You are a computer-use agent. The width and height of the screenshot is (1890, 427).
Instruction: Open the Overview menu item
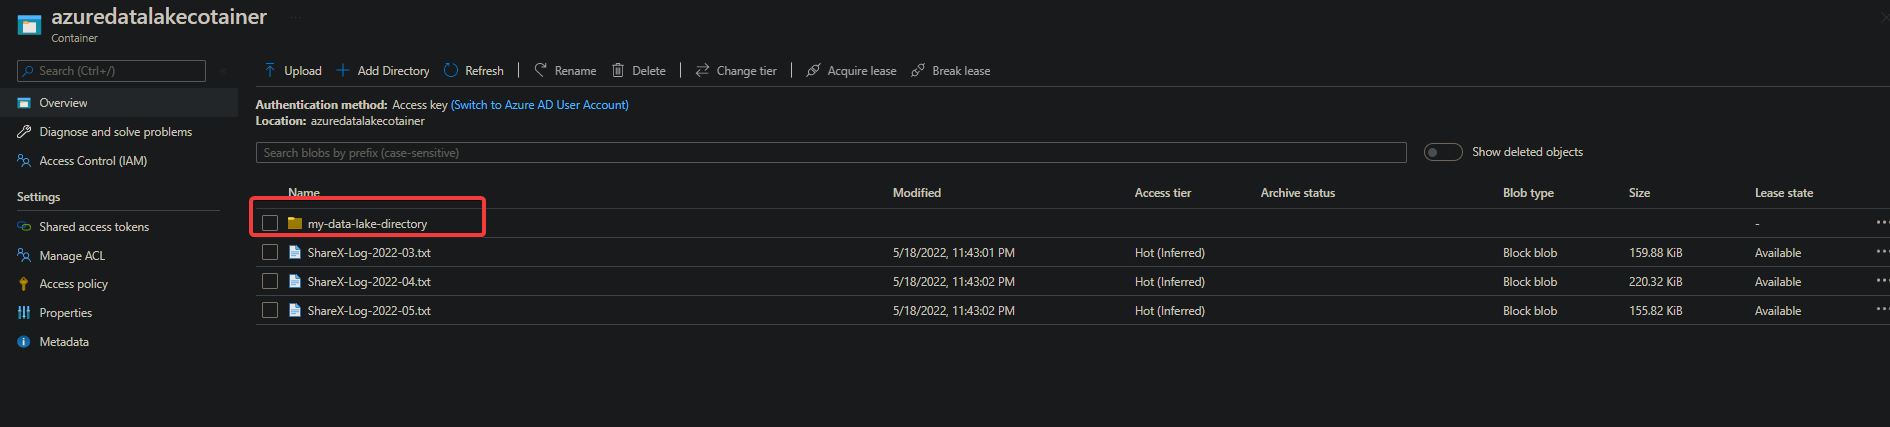pyautogui.click(x=119, y=103)
